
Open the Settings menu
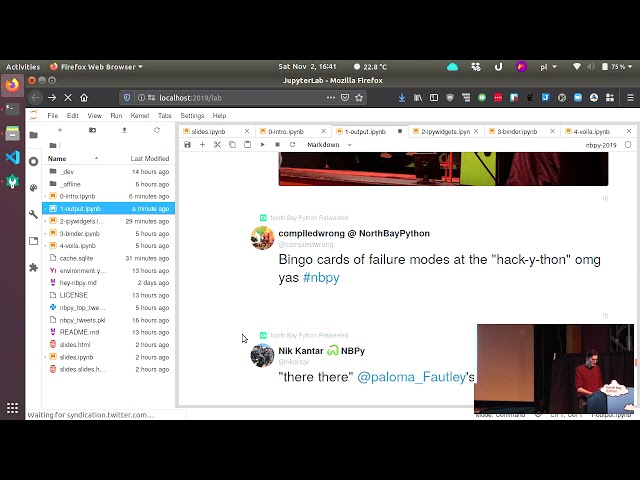pyautogui.click(x=192, y=116)
